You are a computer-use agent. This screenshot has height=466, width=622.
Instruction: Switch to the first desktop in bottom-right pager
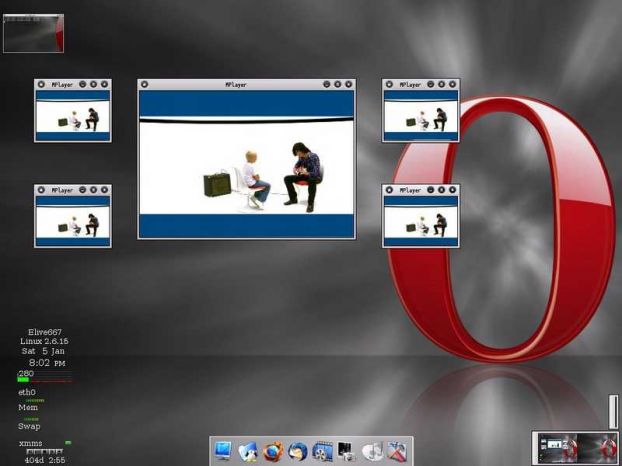pos(558,448)
